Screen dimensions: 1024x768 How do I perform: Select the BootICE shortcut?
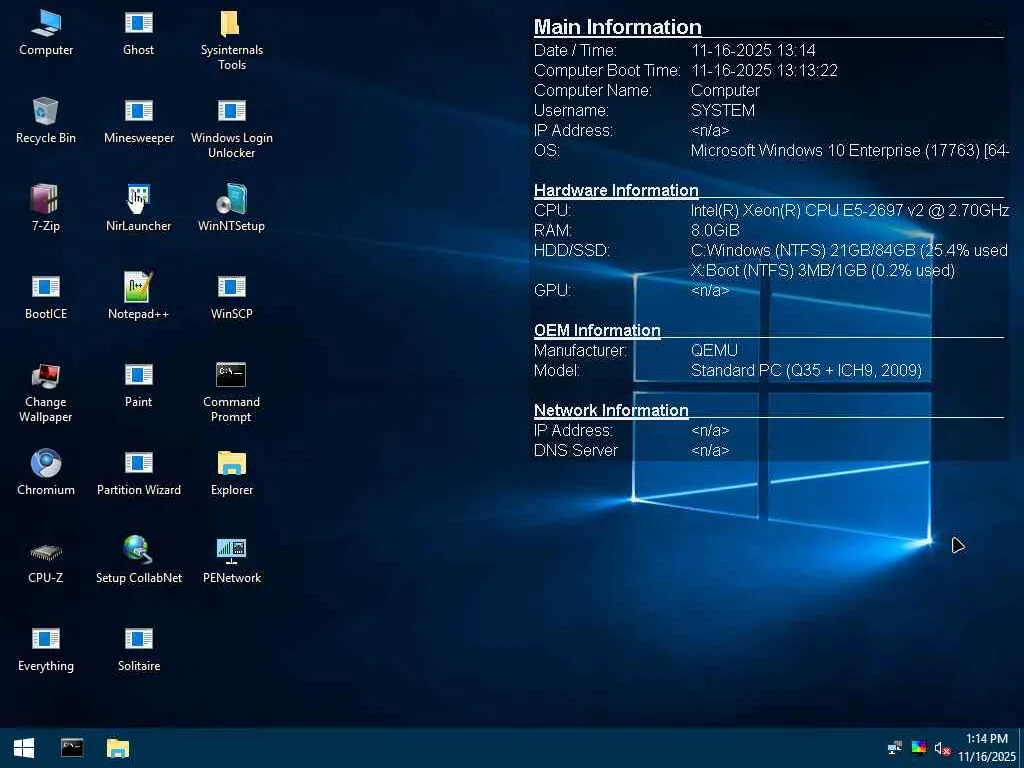click(x=46, y=297)
